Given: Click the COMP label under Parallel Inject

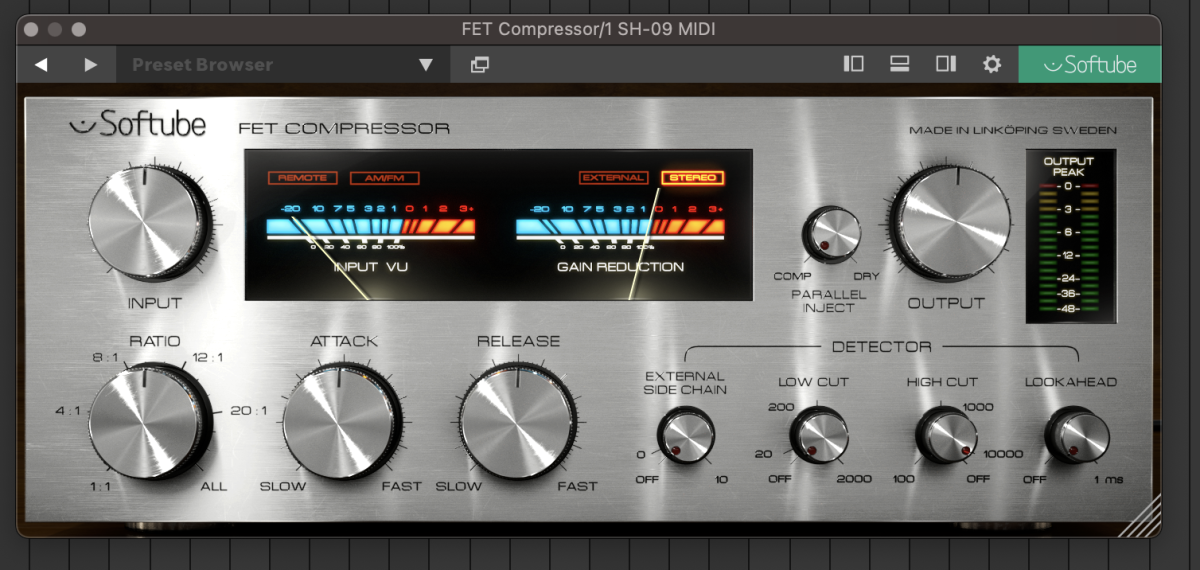Looking at the screenshot, I should tap(792, 277).
